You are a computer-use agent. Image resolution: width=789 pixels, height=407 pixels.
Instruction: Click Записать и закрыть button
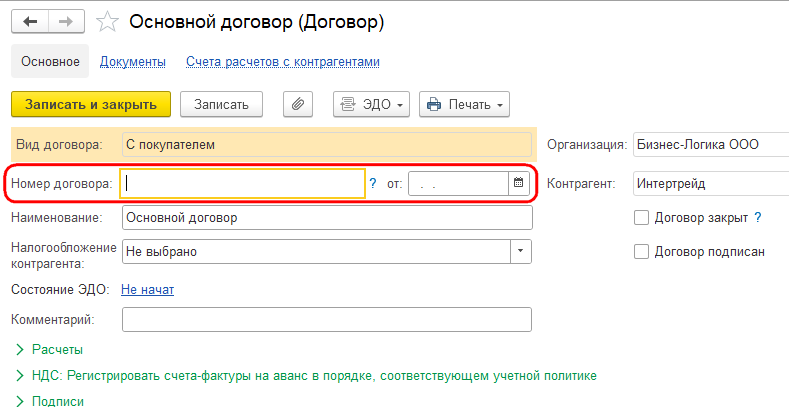[x=91, y=104]
